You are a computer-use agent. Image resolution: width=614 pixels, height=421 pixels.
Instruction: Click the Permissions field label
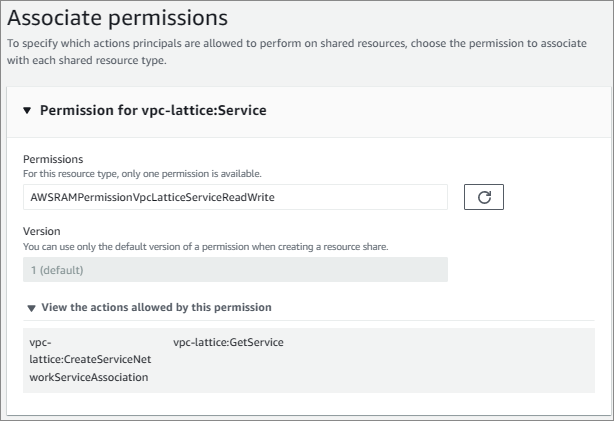(53, 159)
